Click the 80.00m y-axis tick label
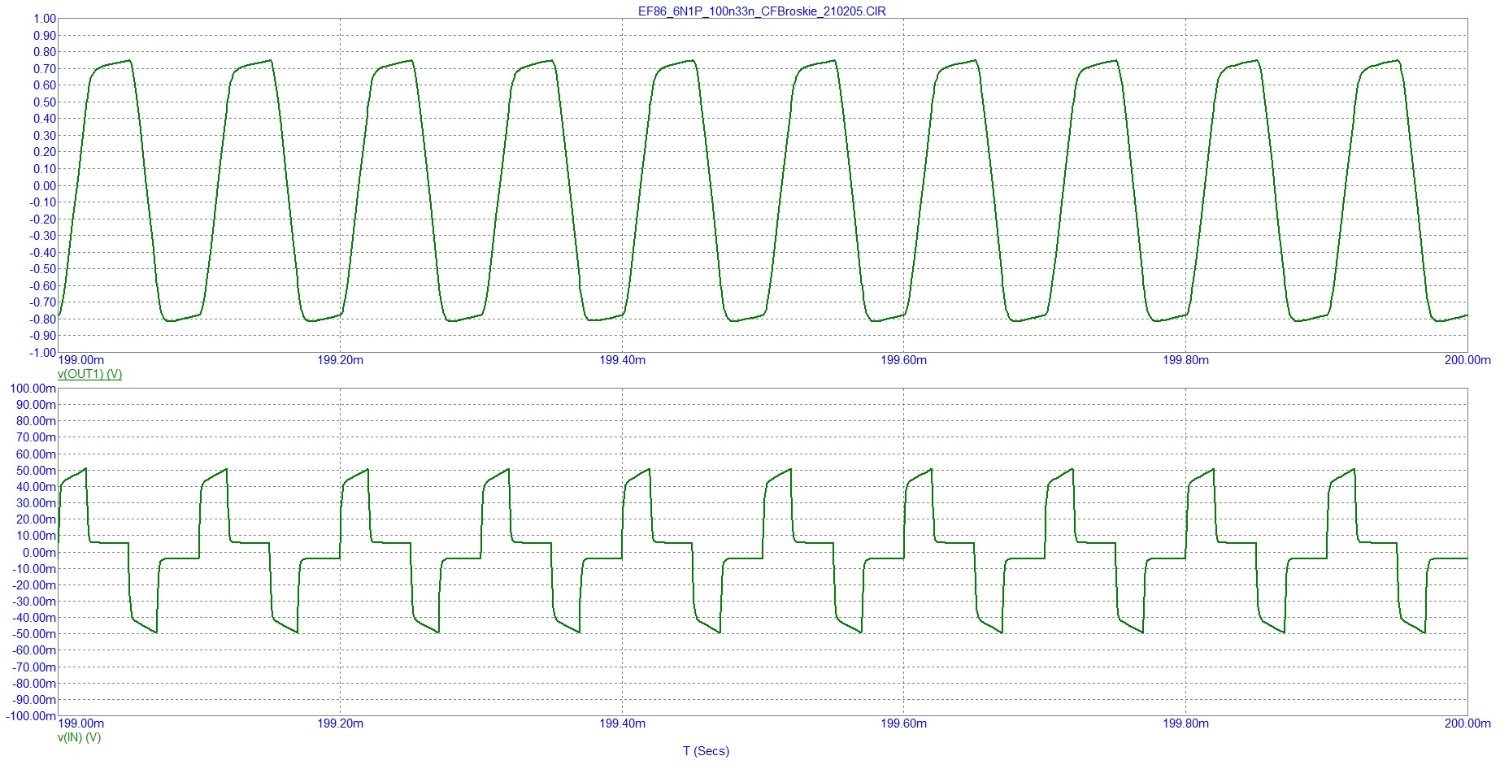Image resolution: width=1500 pixels, height=769 pixels. pos(36,420)
